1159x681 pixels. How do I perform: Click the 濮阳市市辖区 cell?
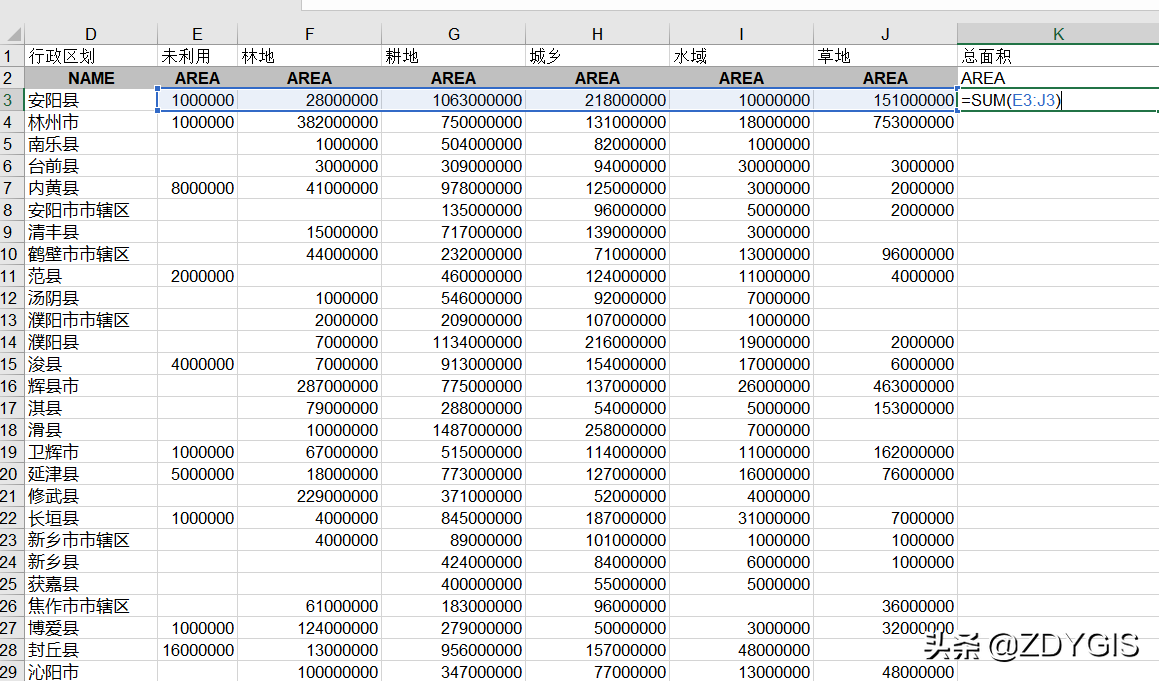point(91,320)
